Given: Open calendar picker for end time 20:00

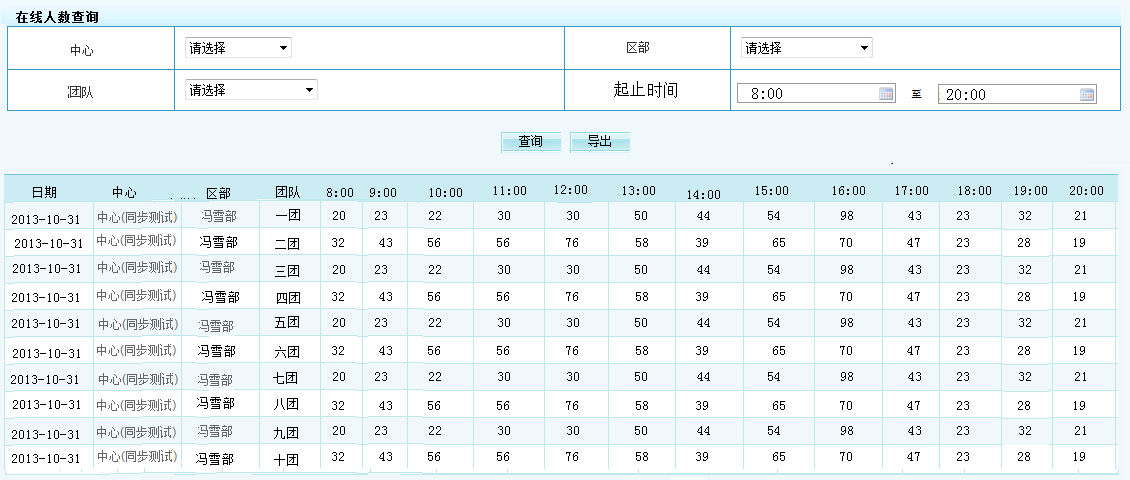Looking at the screenshot, I should pos(1087,95).
